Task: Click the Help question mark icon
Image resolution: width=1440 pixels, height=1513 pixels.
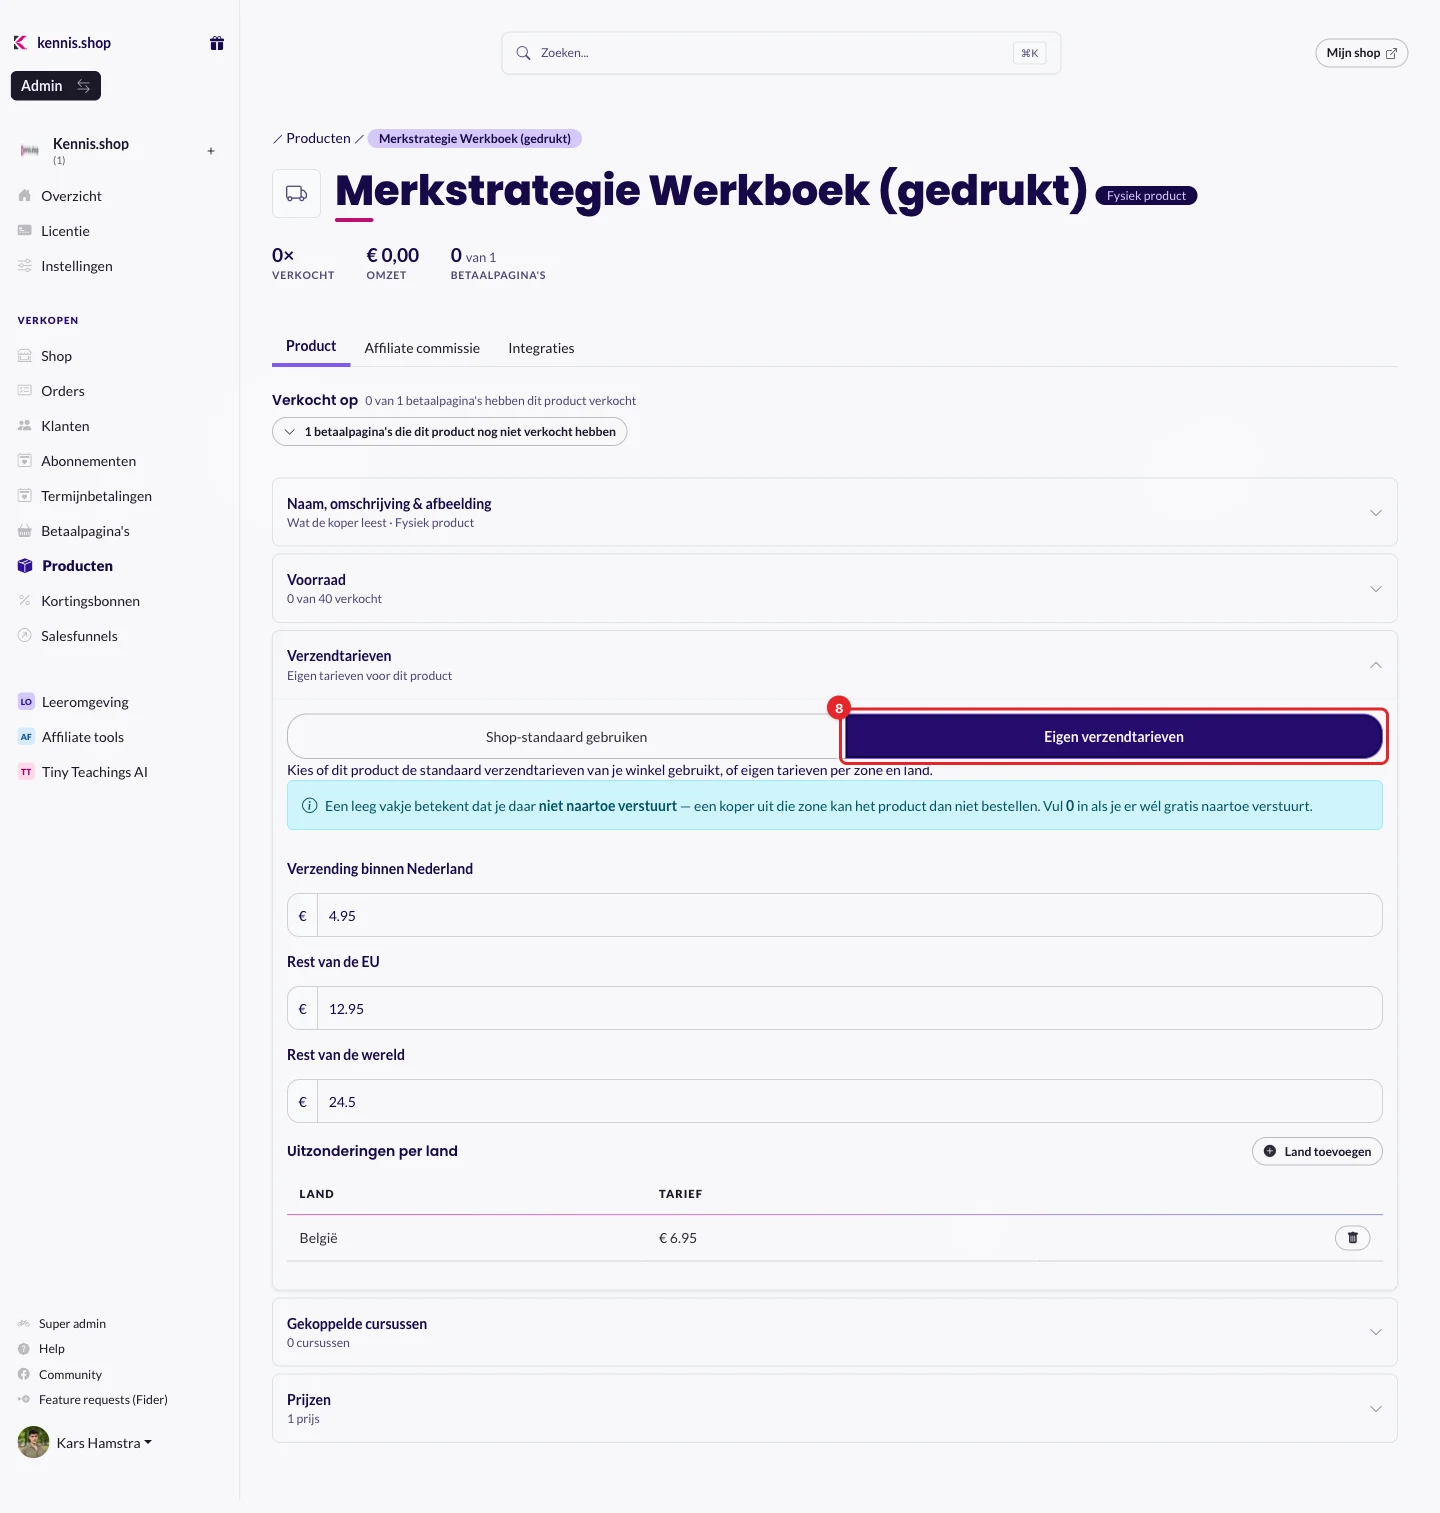Action: coord(24,1349)
